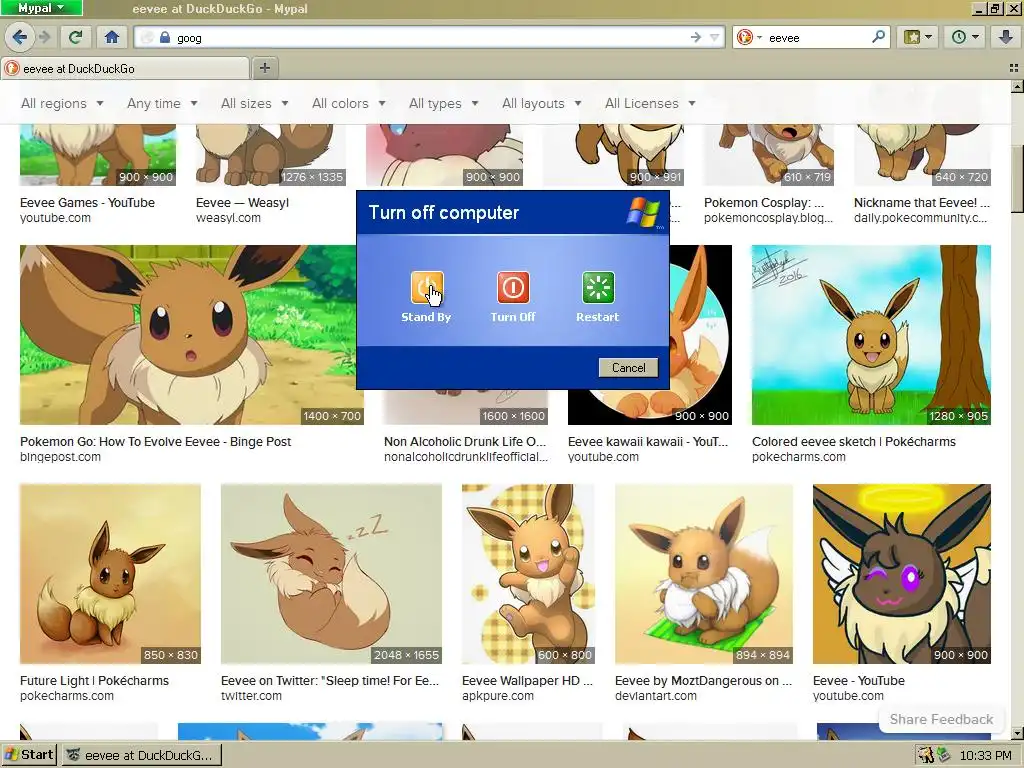
Task: Open the Home page icon
Action: pos(112,37)
